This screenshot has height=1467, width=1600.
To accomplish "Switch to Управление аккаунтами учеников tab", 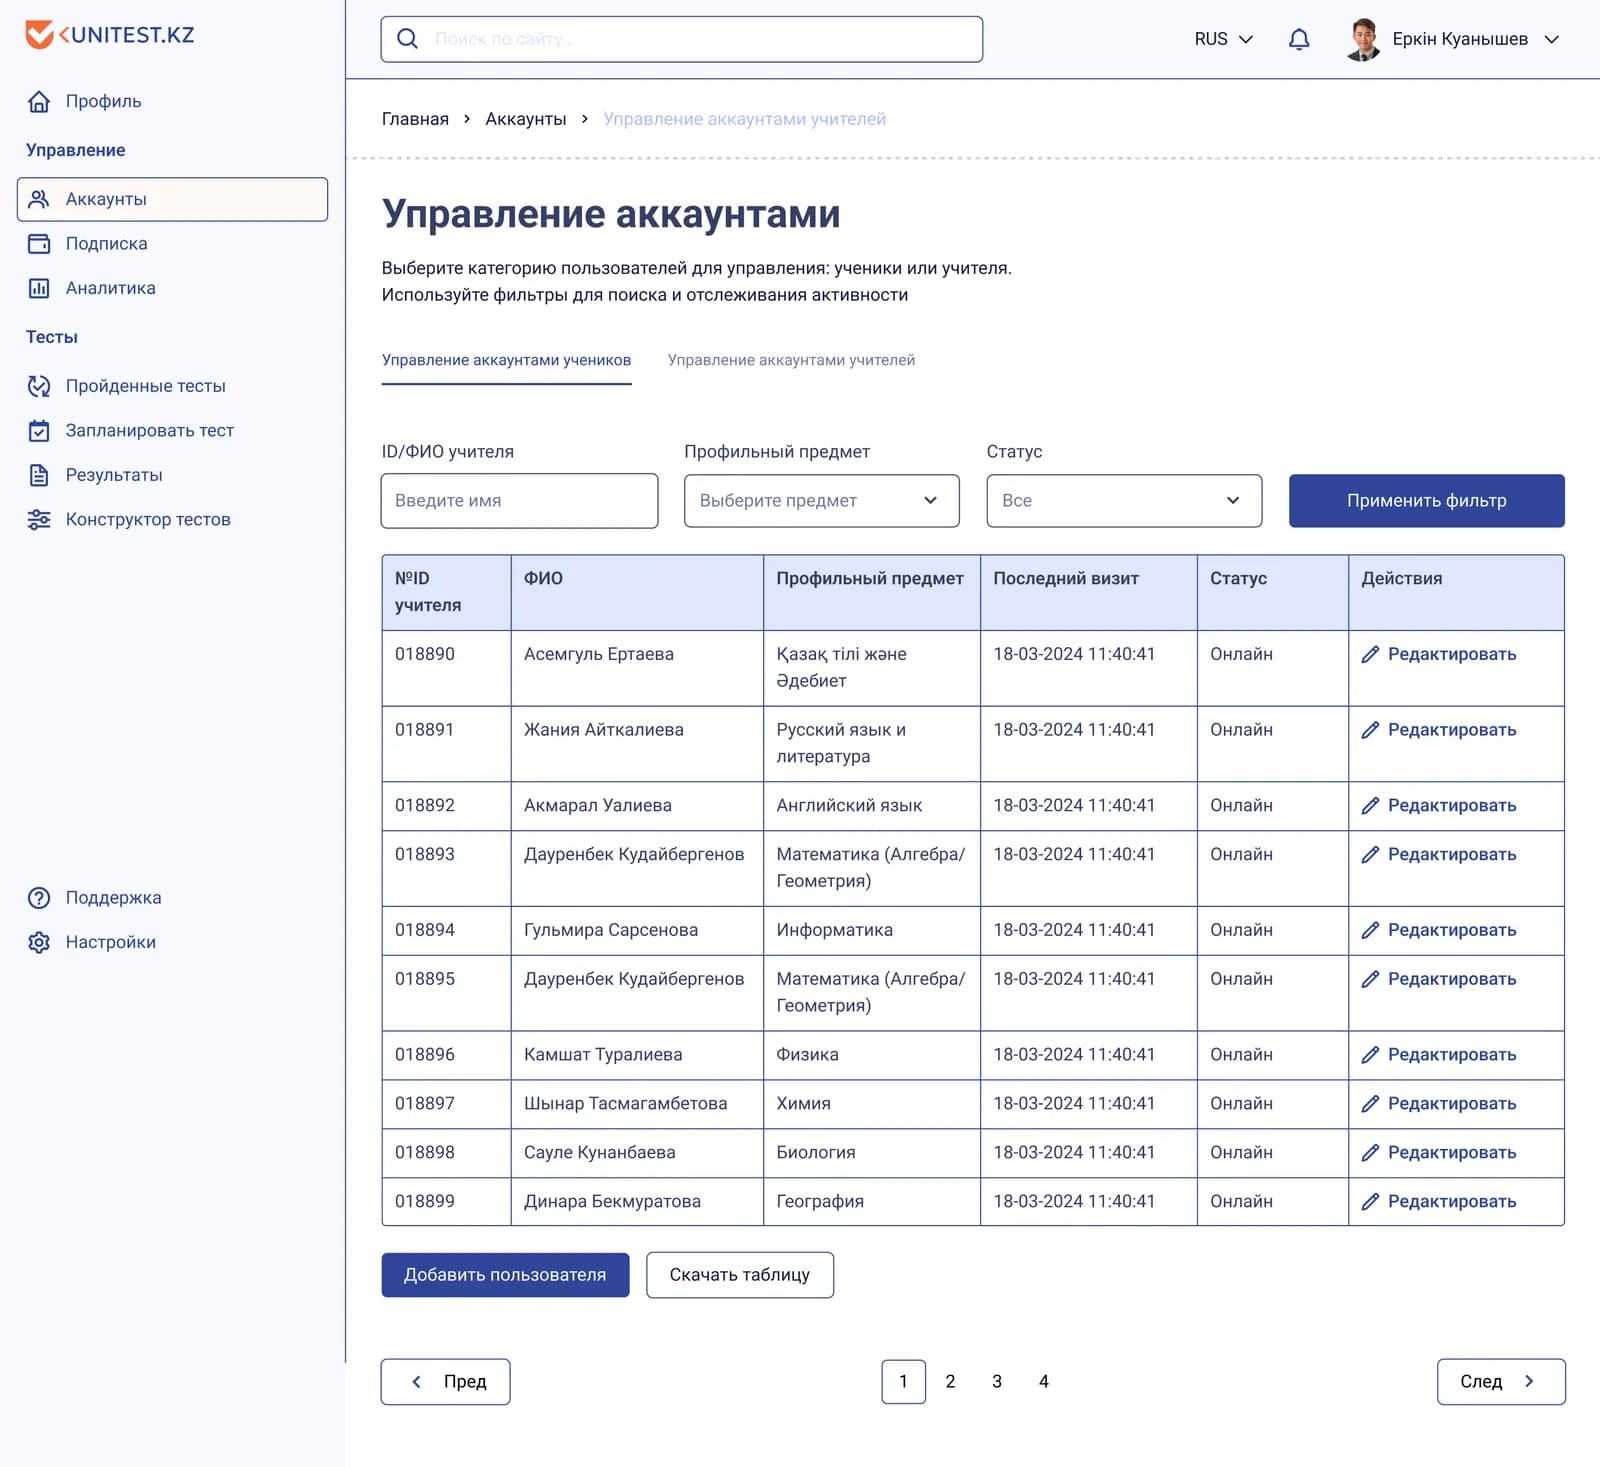I will click(x=506, y=360).
